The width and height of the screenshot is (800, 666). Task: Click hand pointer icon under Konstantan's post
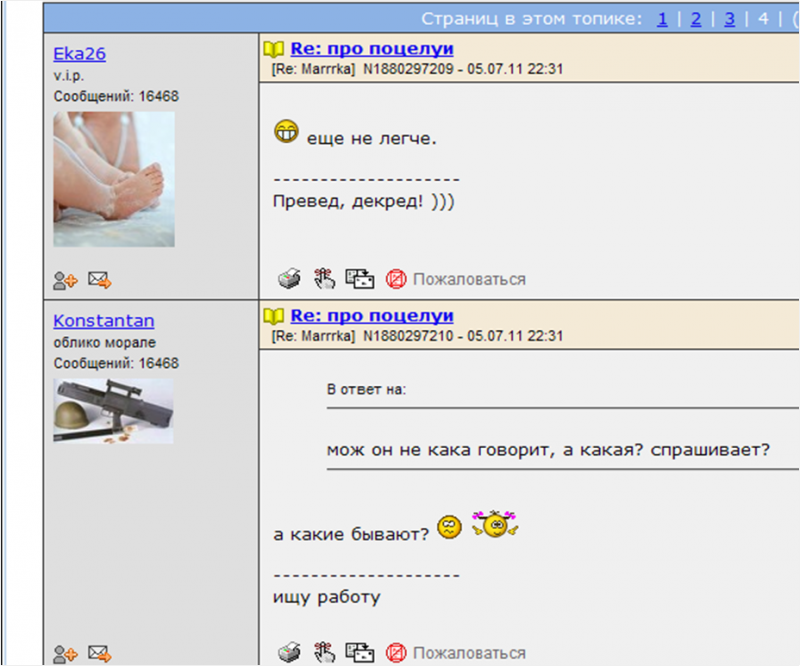pos(323,653)
